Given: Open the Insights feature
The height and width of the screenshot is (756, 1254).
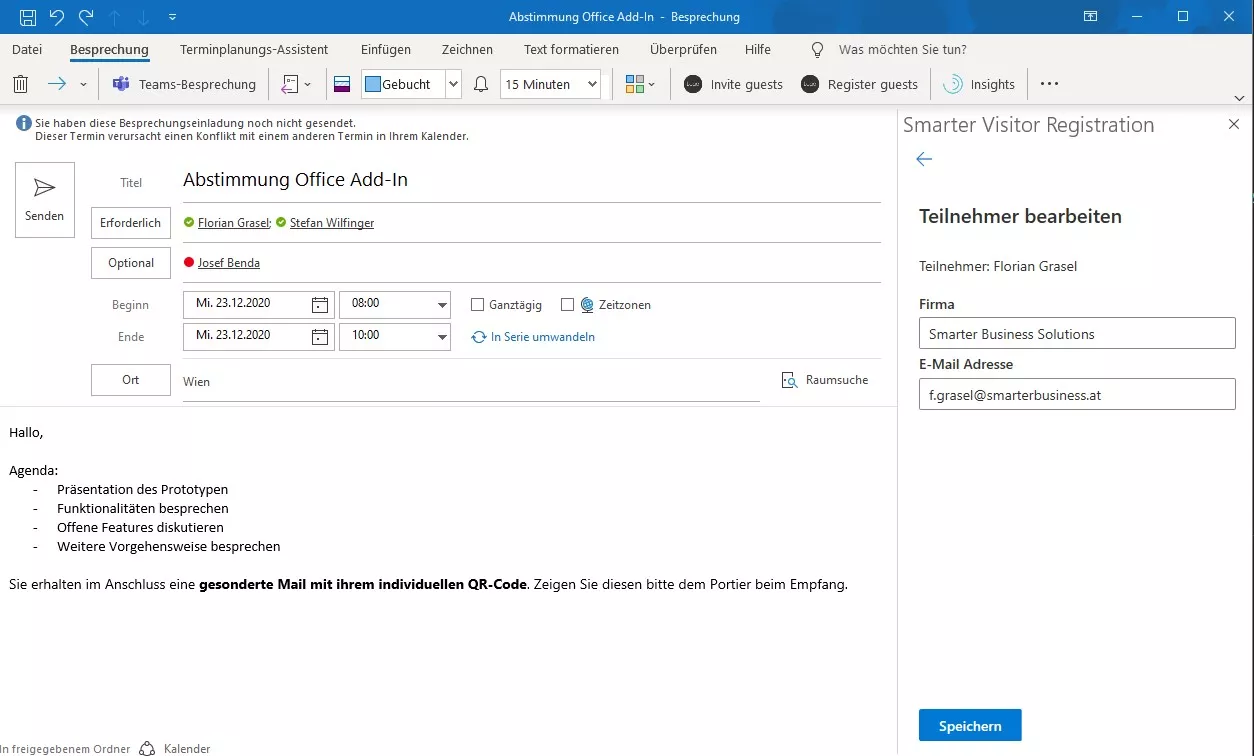Looking at the screenshot, I should 978,84.
